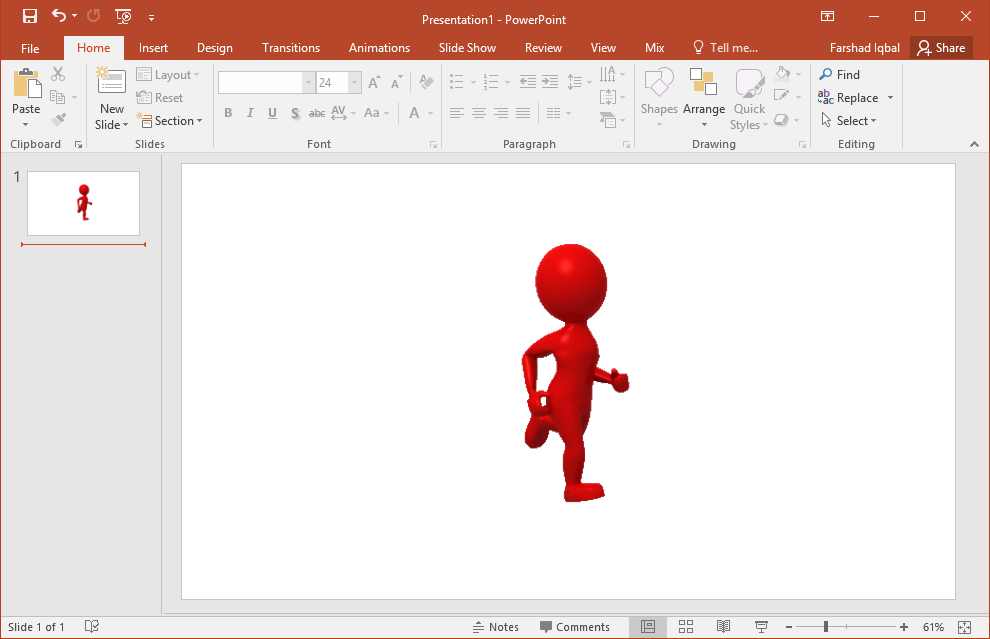990x639 pixels.
Task: Toggle Italic text formatting
Action: [250, 113]
